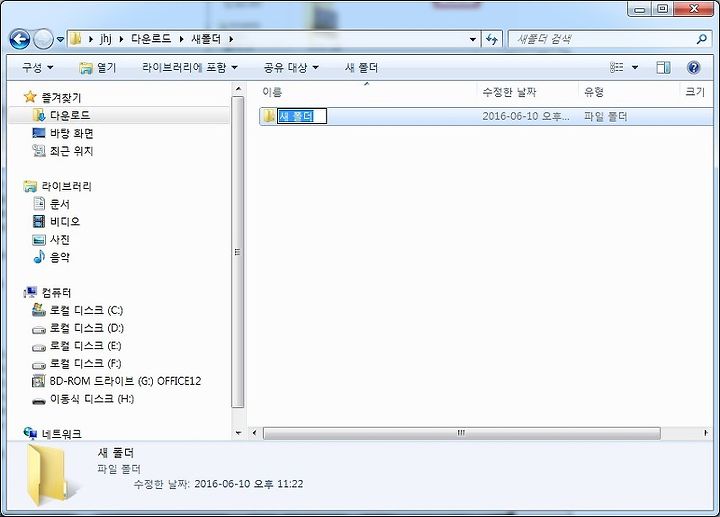Select 바탕 화면 in the navigation pane
Viewport: 720px width, 517px height.
pos(72,133)
